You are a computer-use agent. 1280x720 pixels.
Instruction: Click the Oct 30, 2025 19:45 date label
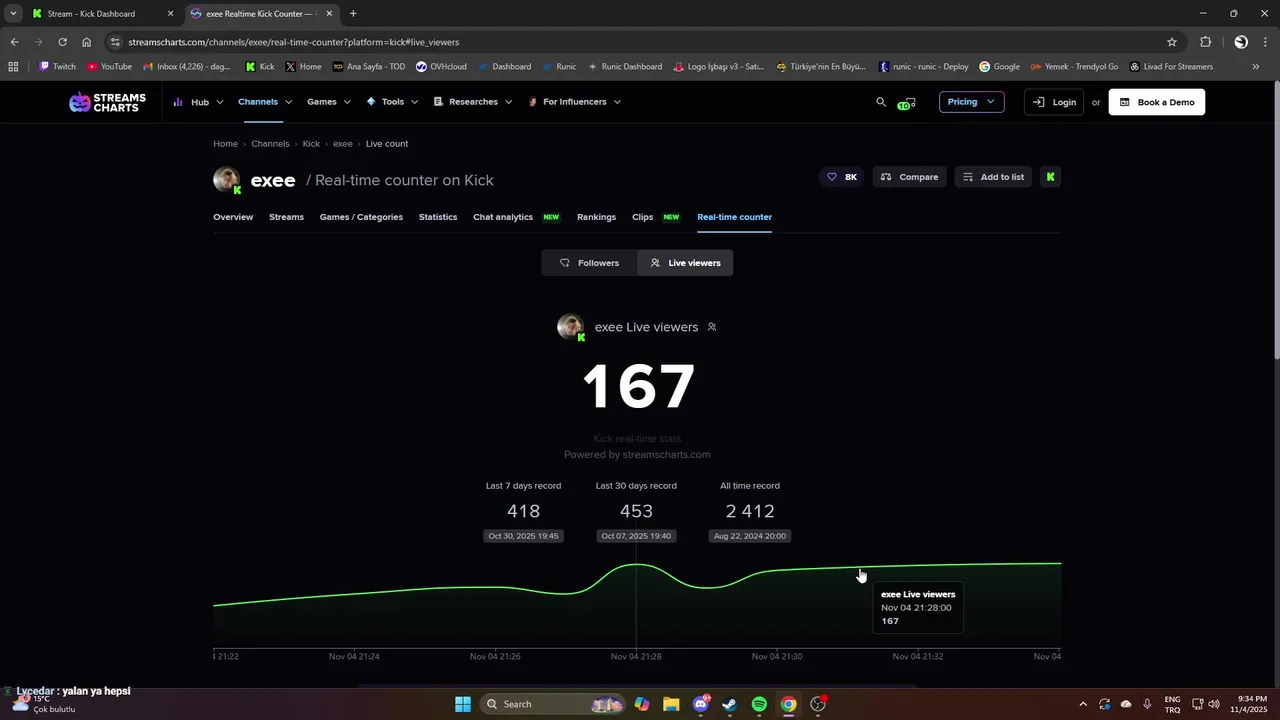[x=523, y=536]
